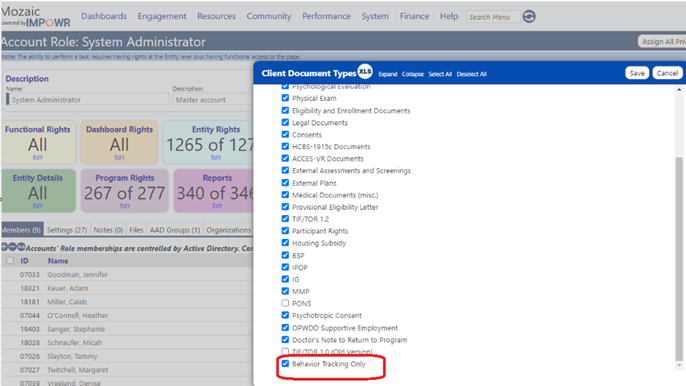Toggle the Legal Documents checkbox
The width and height of the screenshot is (686, 386).
coord(285,123)
